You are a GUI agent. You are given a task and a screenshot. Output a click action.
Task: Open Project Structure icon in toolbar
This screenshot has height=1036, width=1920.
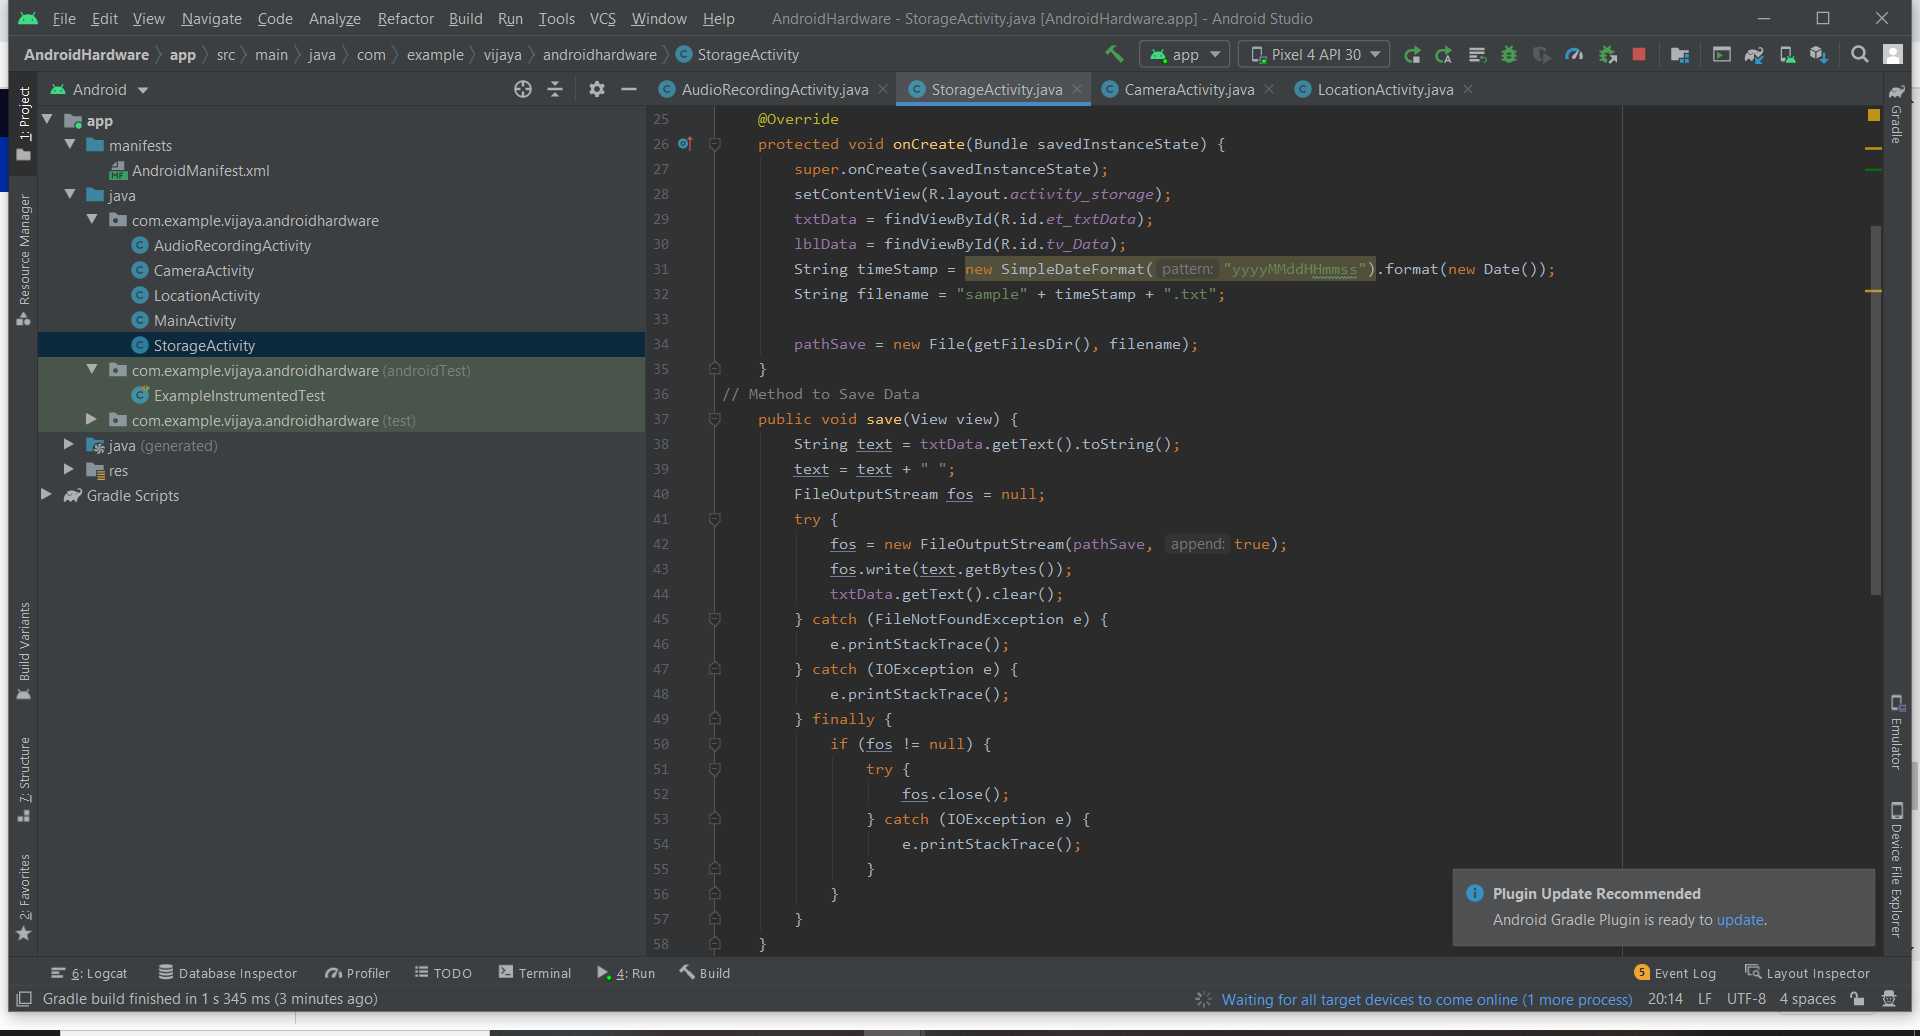(x=1680, y=55)
